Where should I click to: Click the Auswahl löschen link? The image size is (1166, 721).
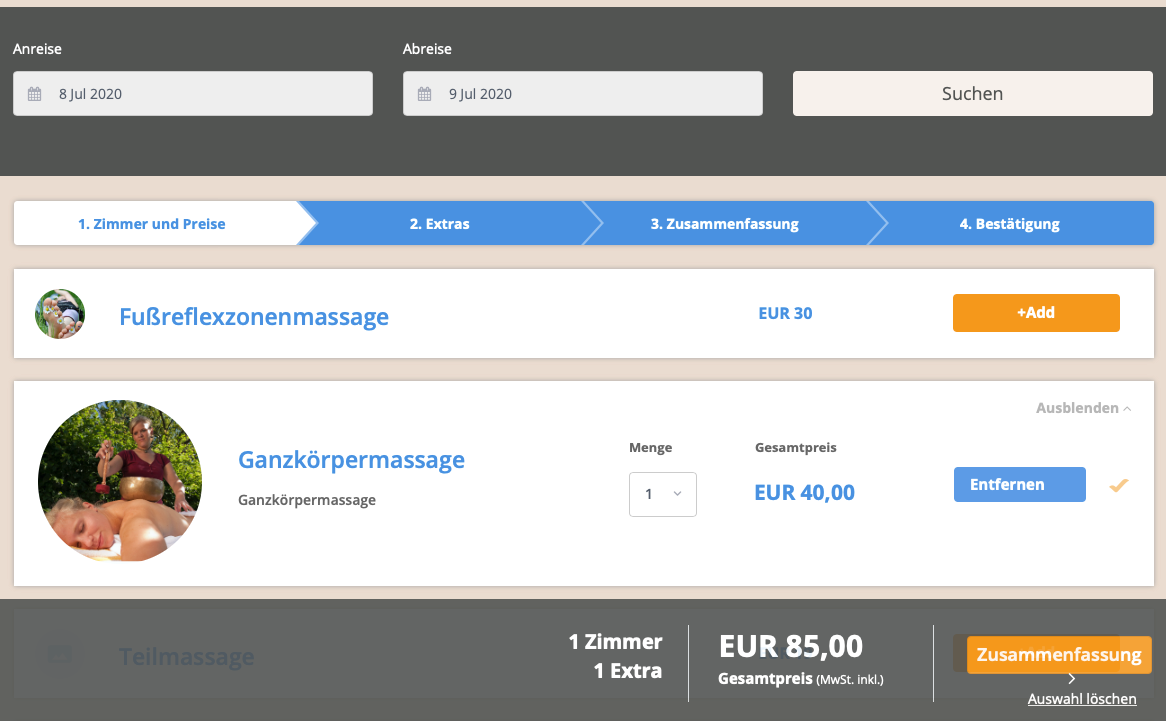pos(1081,699)
